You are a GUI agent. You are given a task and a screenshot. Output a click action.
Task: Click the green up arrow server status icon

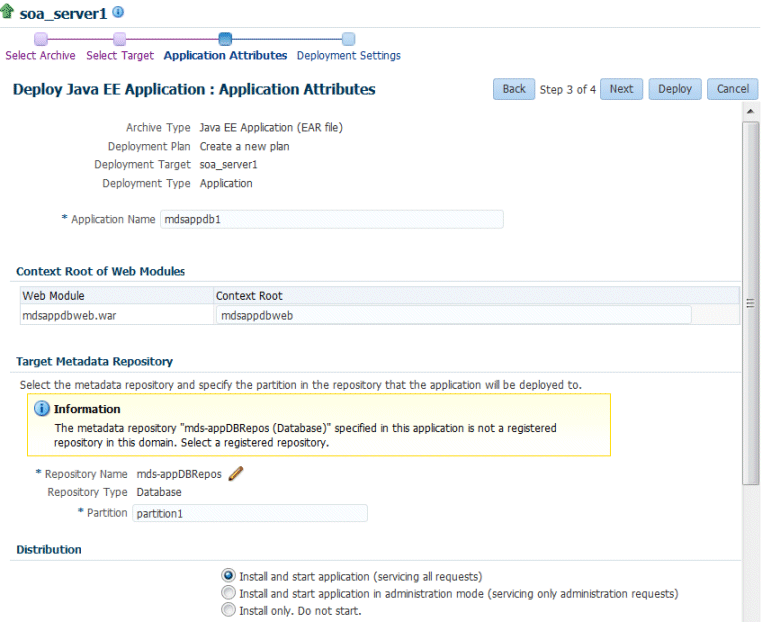tap(7, 11)
